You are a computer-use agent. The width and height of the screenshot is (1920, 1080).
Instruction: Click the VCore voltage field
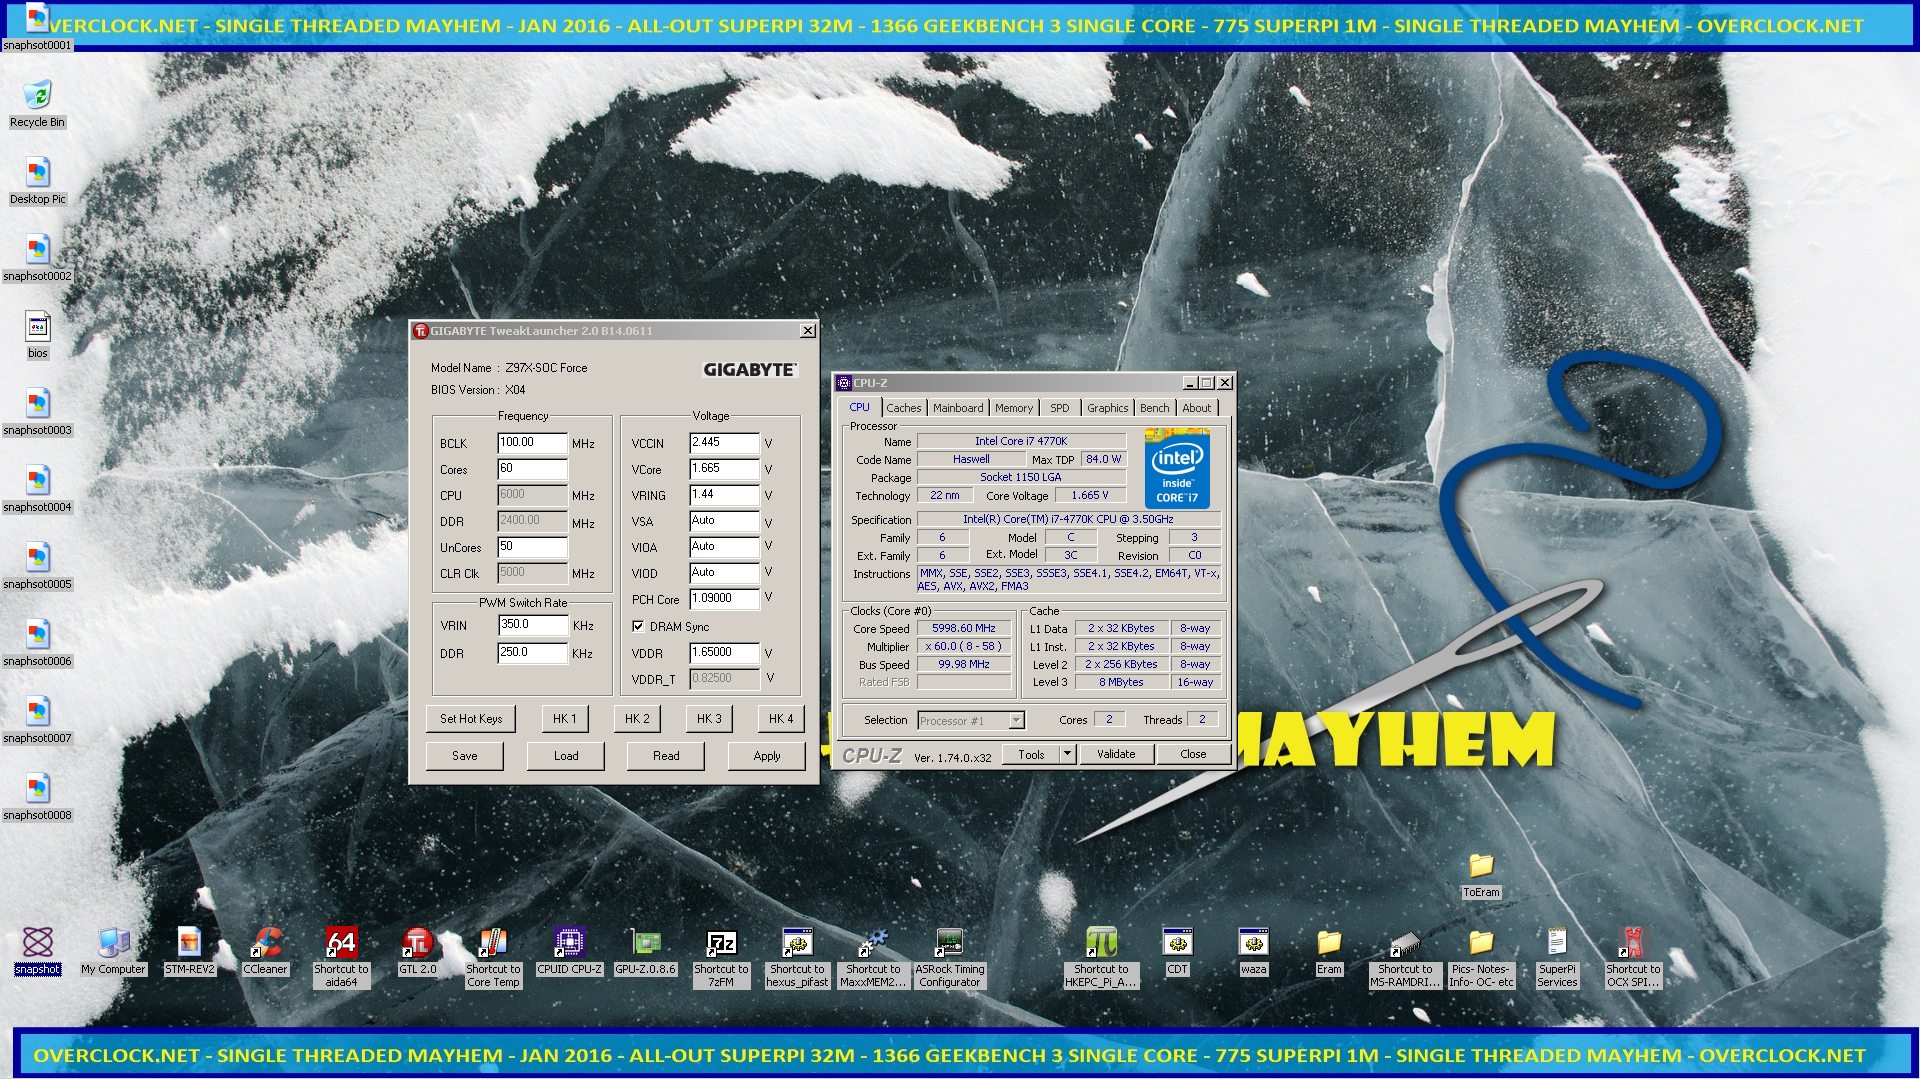725,468
